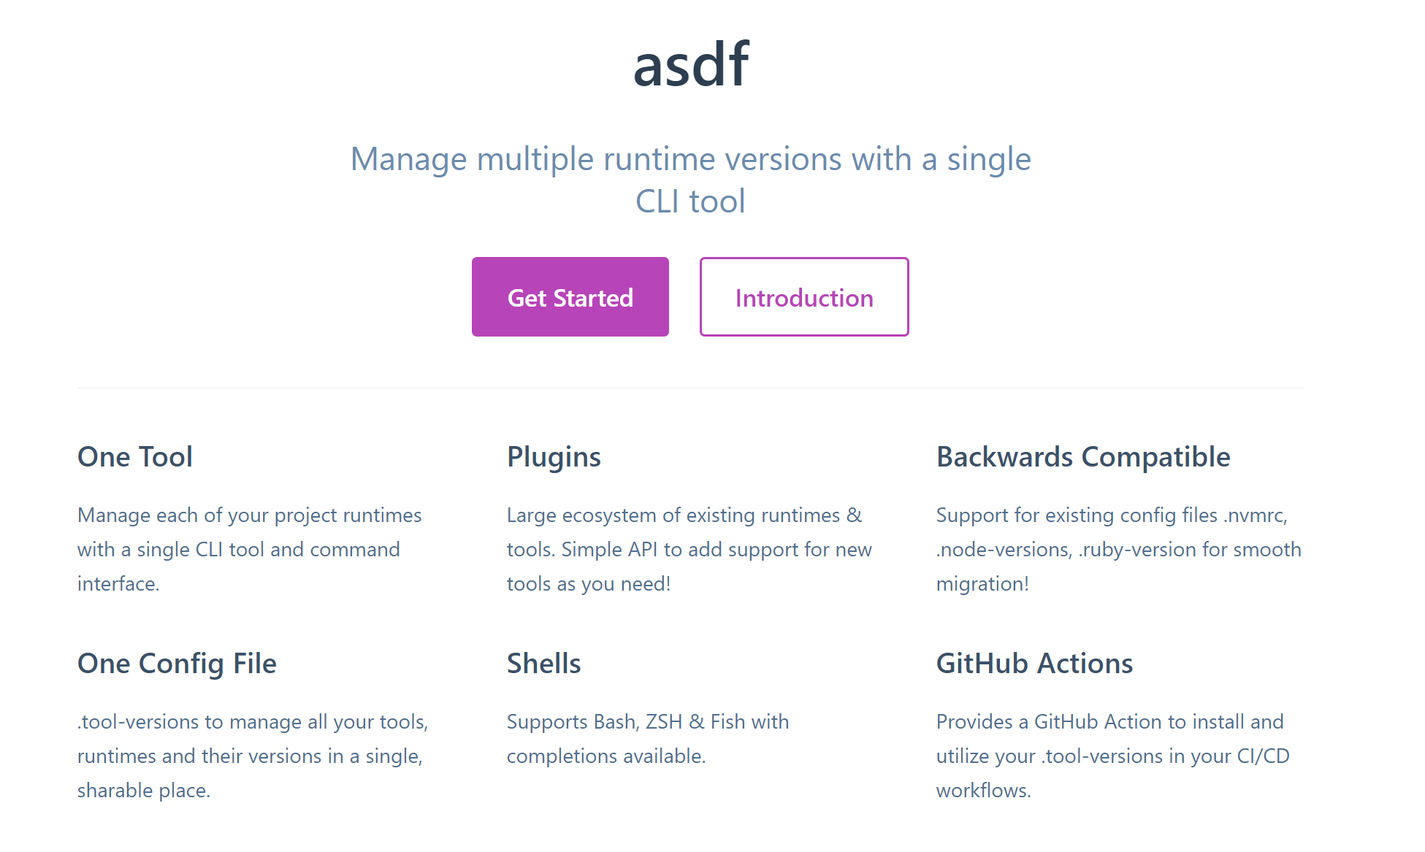Click the GitHub Actions feature heading
The image size is (1425, 852).
(x=1034, y=663)
